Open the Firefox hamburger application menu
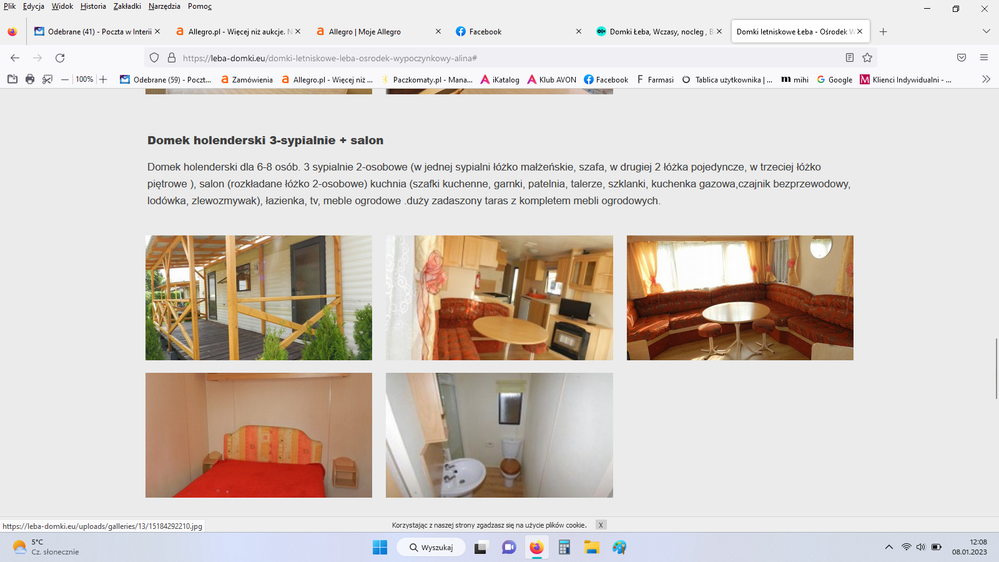999x562 pixels. (984, 58)
